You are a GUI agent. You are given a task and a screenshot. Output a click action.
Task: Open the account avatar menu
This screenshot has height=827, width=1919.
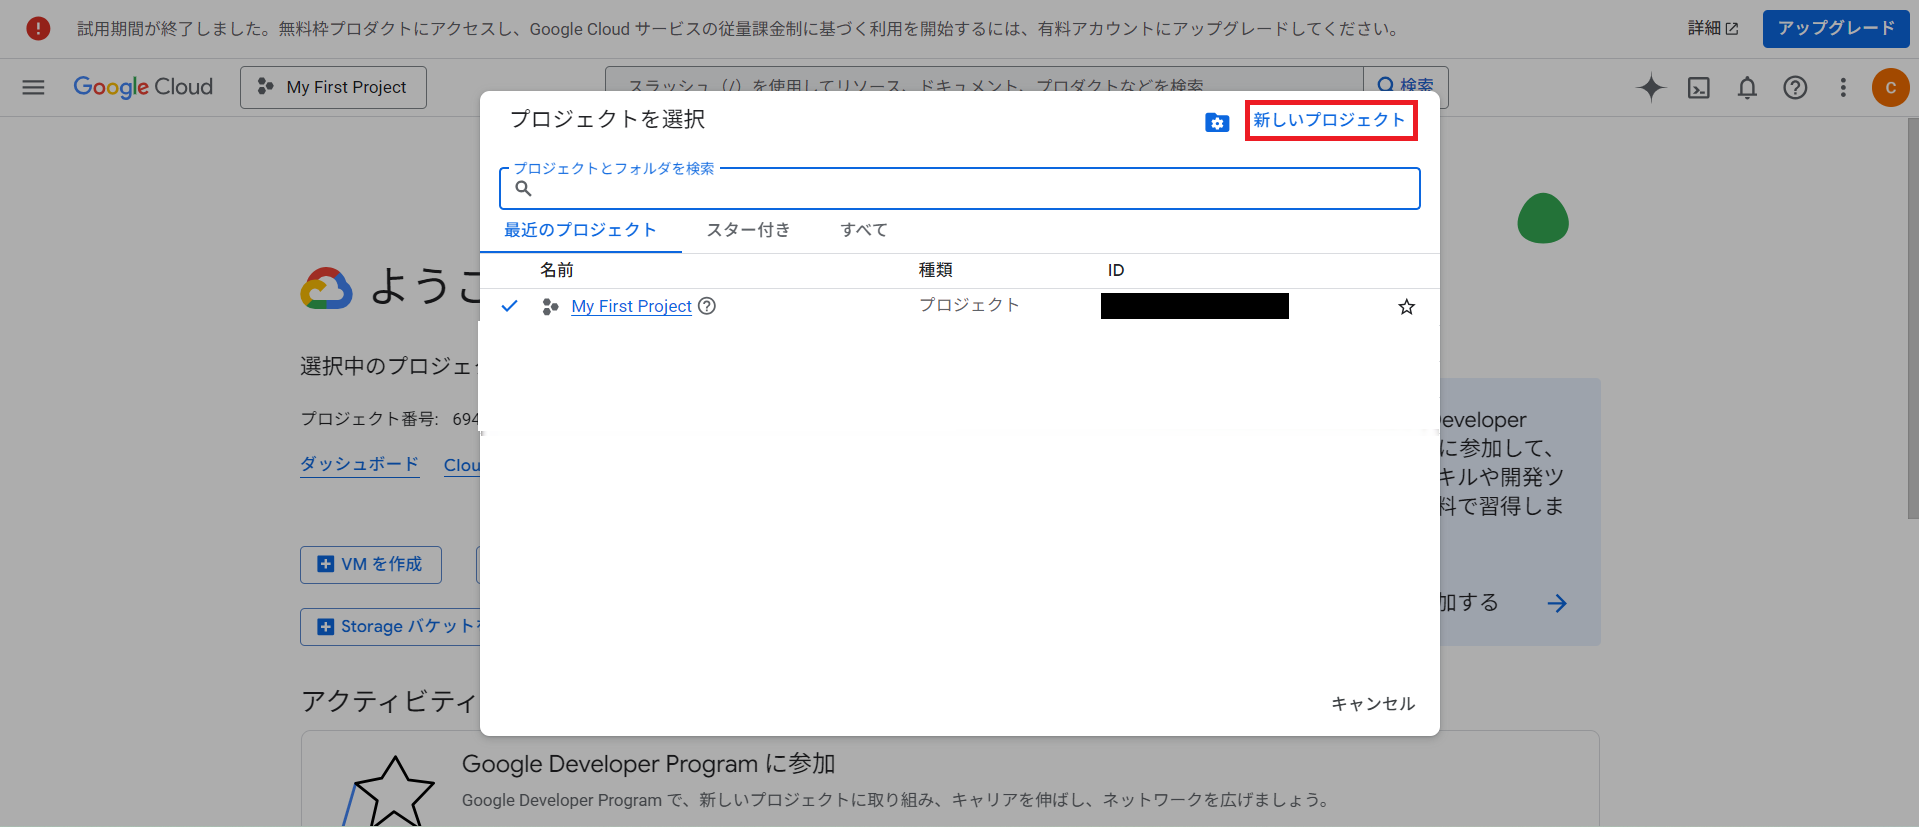1890,88
